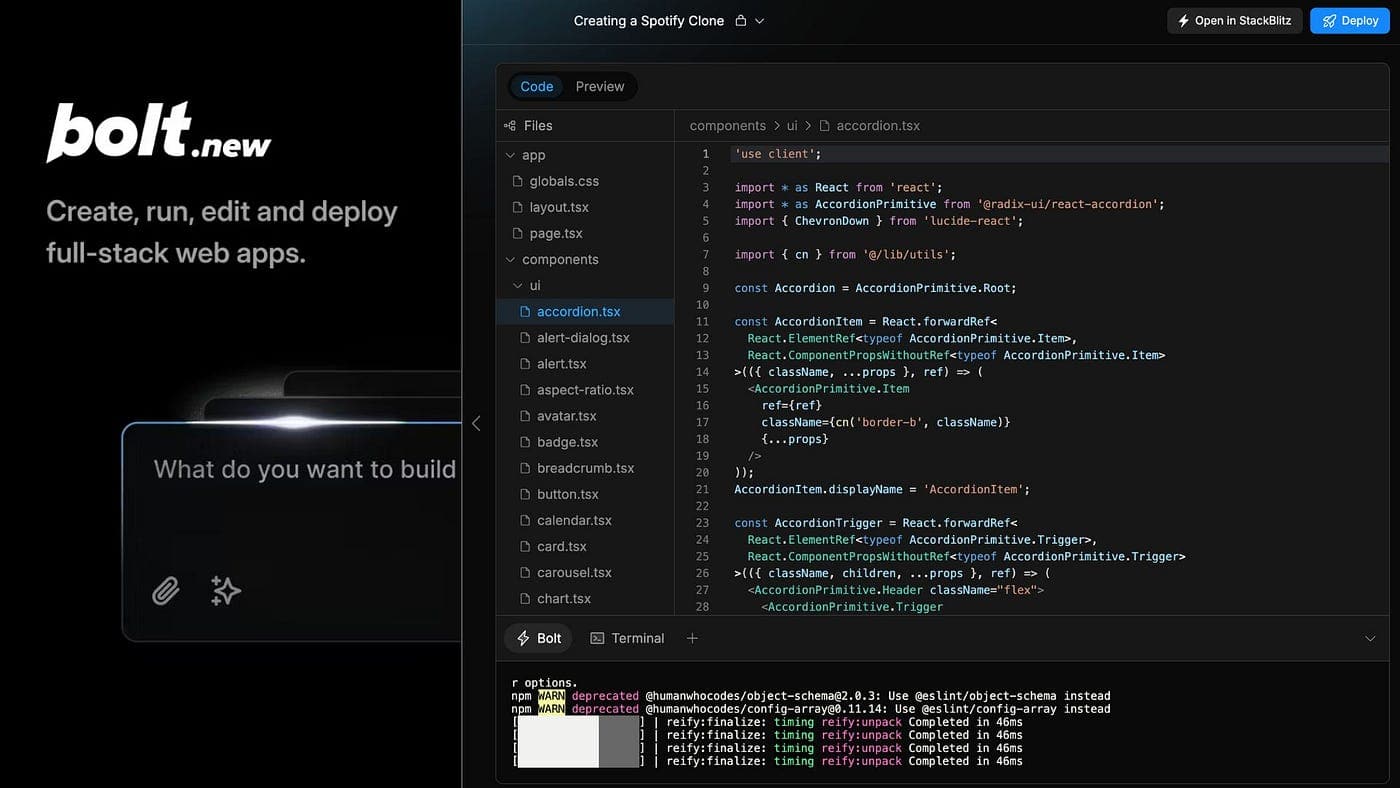1400x788 pixels.
Task: Open aspect-ratio.tsx file
Action: (x=585, y=389)
